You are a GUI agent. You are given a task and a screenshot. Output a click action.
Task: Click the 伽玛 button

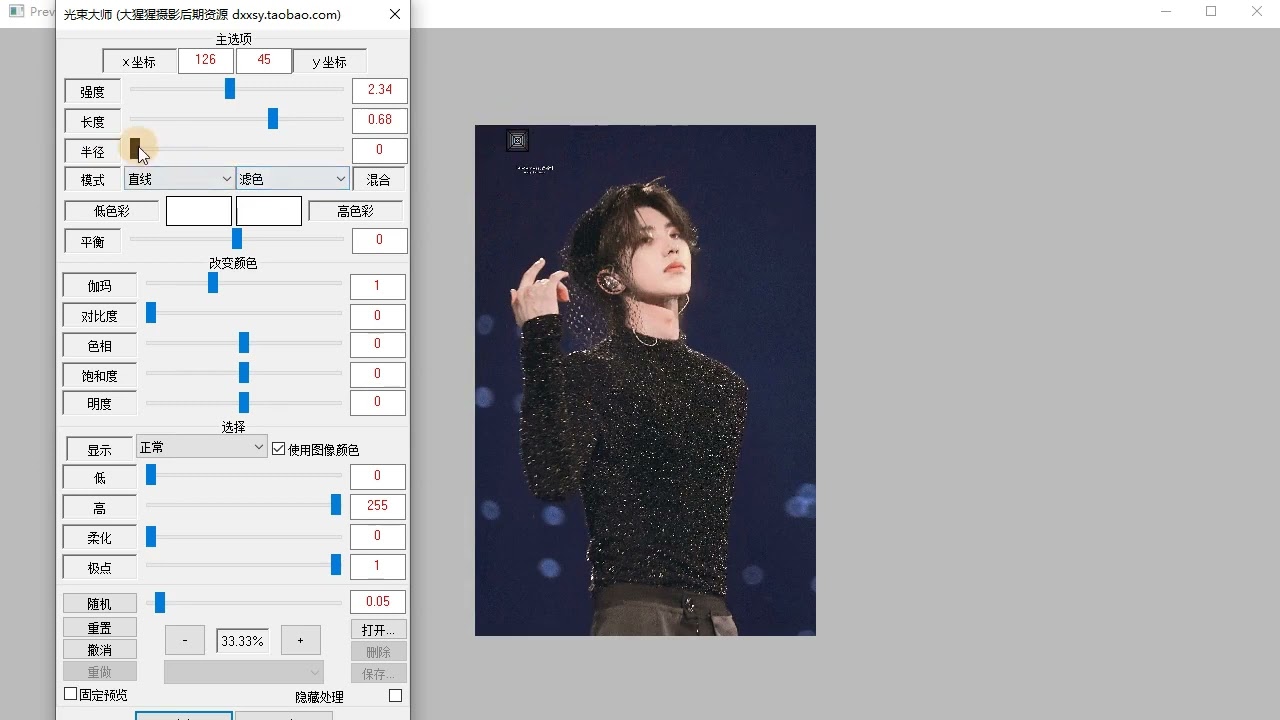pos(100,286)
